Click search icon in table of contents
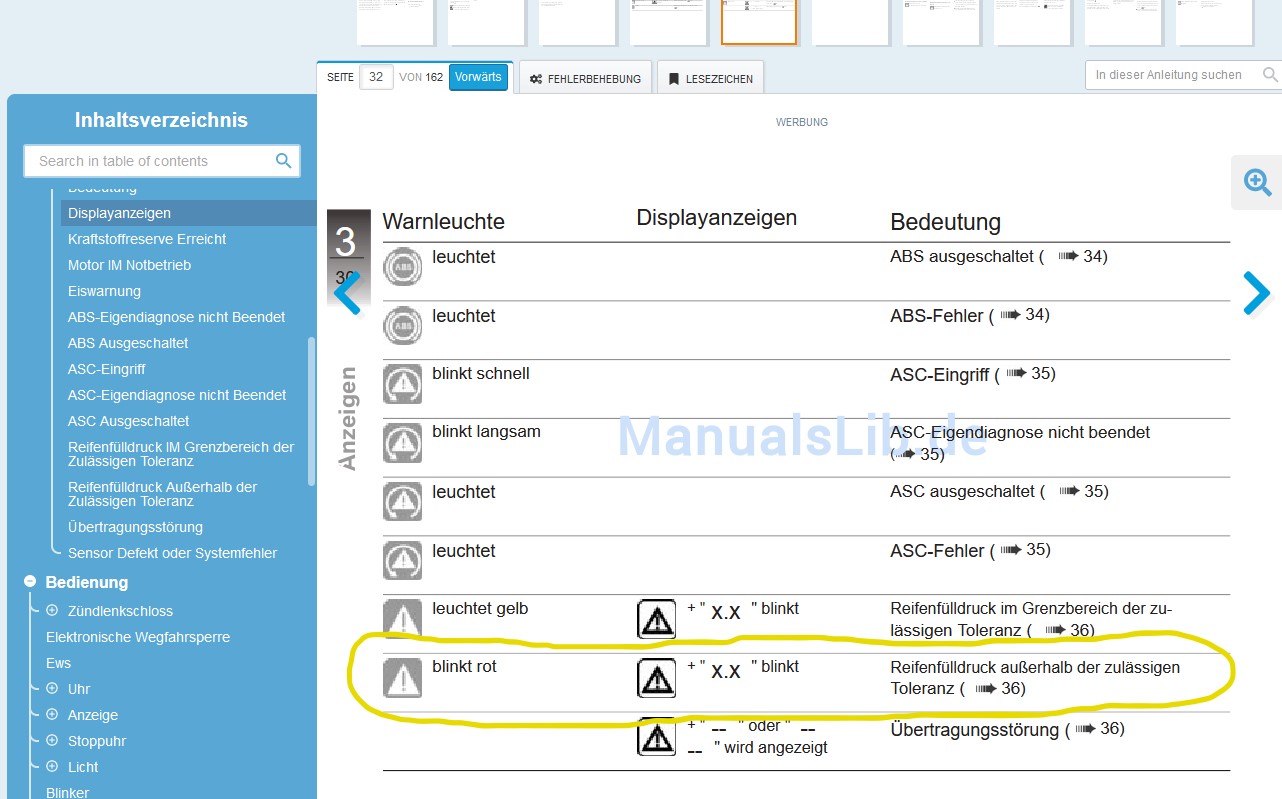Viewport: 1282px width, 799px height. click(x=284, y=161)
